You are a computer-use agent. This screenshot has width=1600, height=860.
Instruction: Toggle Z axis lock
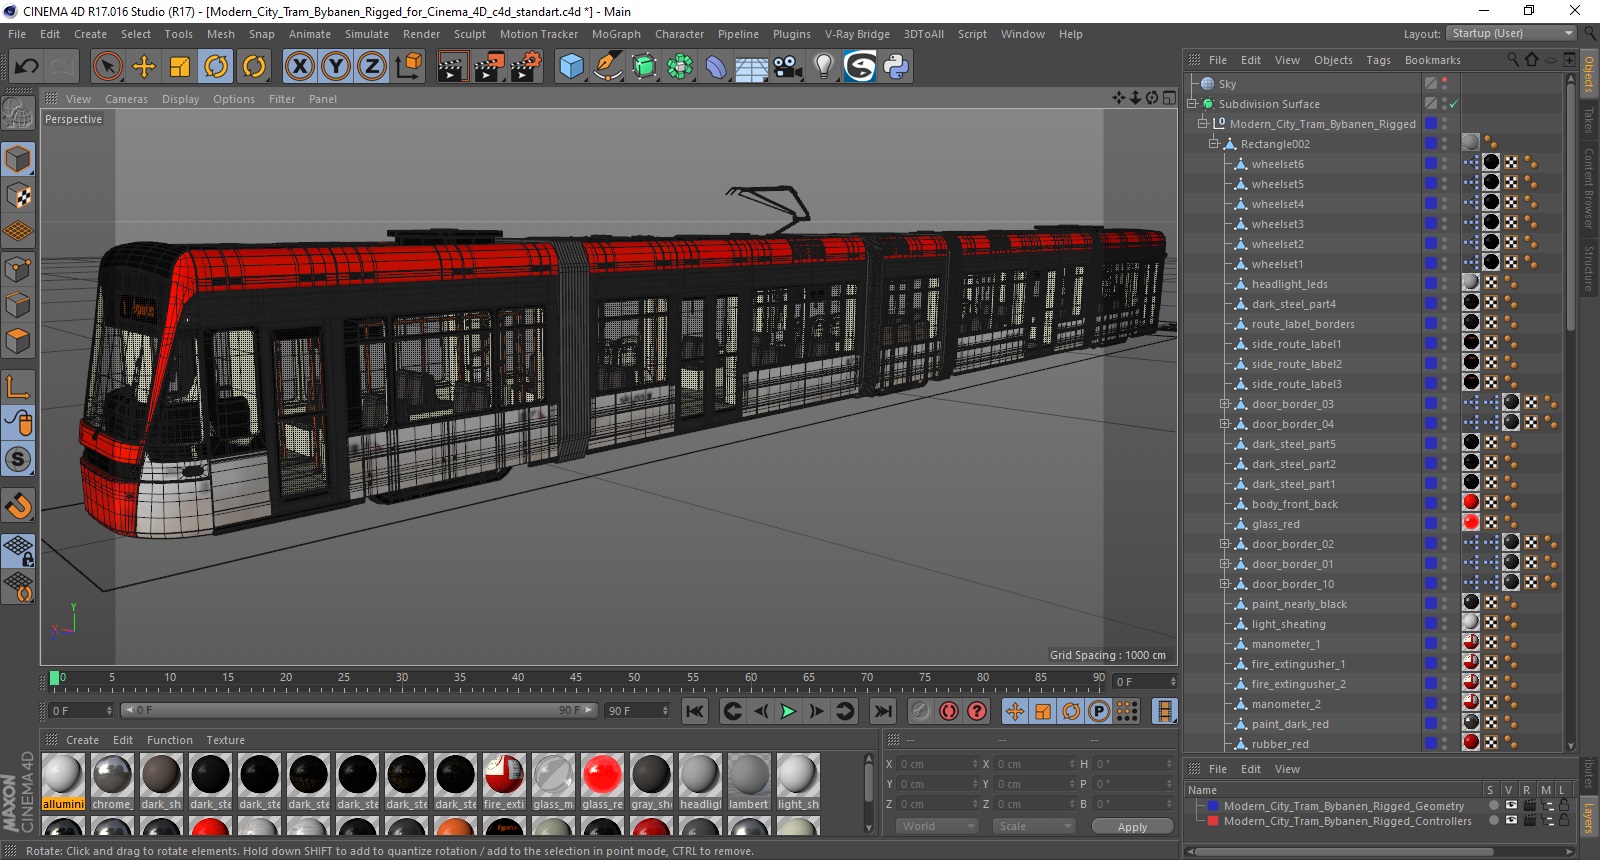pyautogui.click(x=372, y=67)
